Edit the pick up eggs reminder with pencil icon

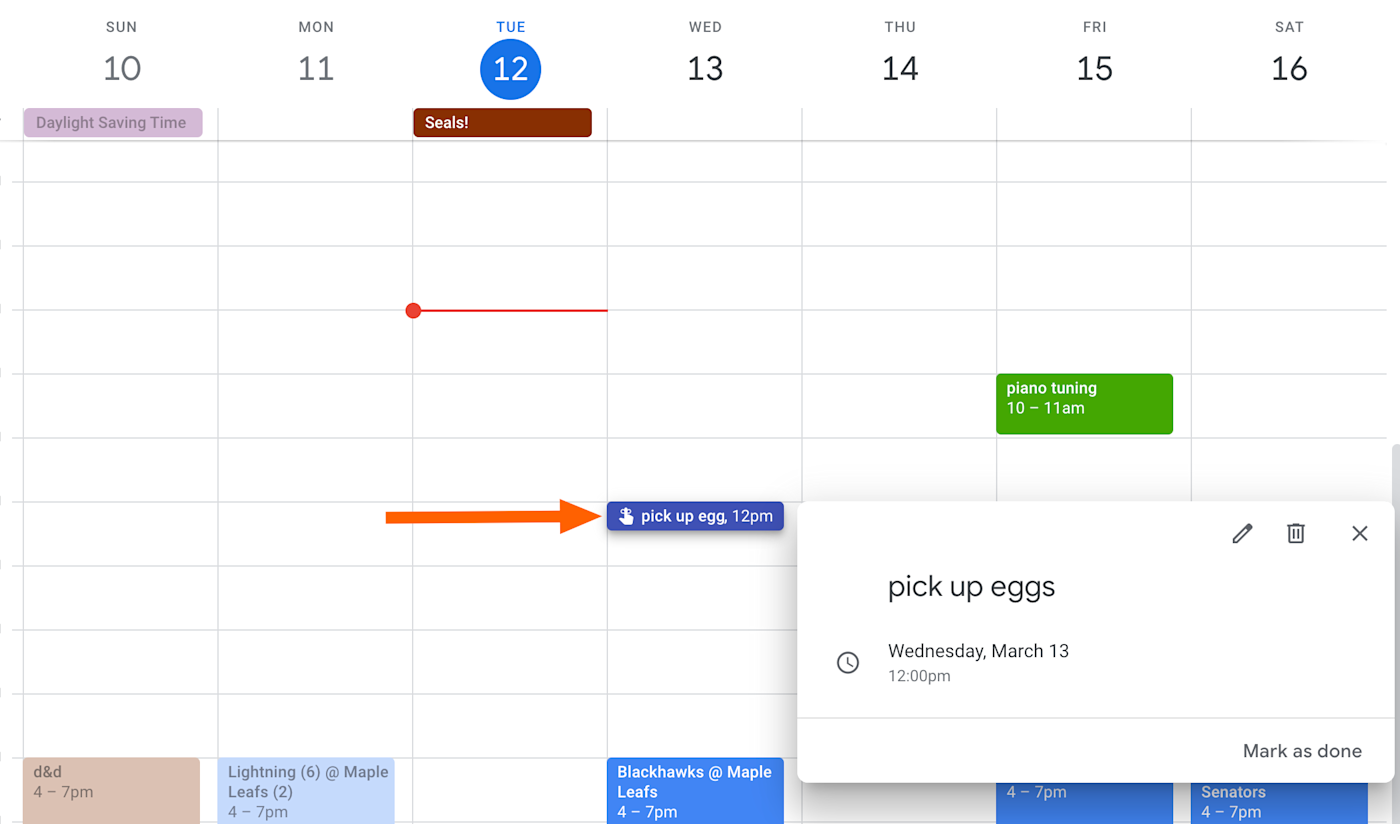click(1242, 533)
